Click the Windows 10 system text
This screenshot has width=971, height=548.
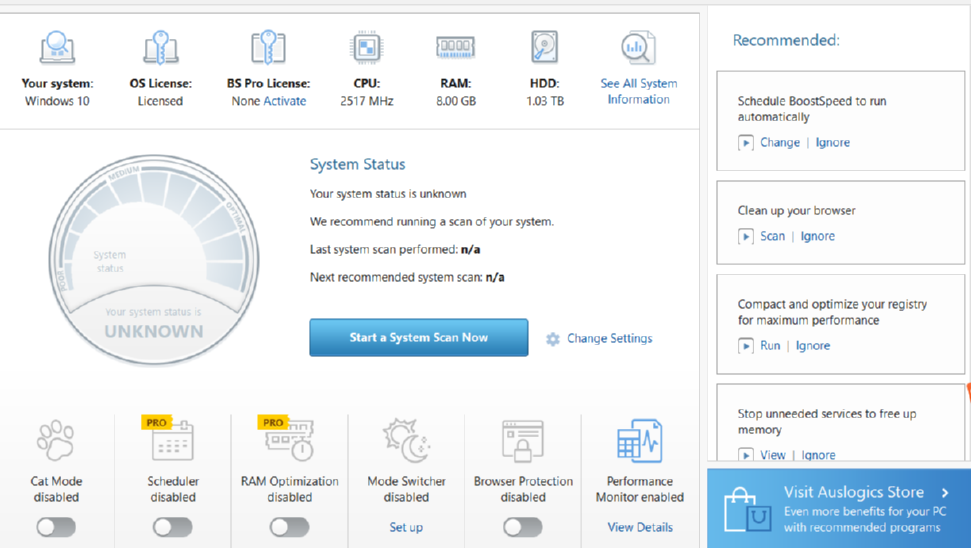(x=57, y=101)
